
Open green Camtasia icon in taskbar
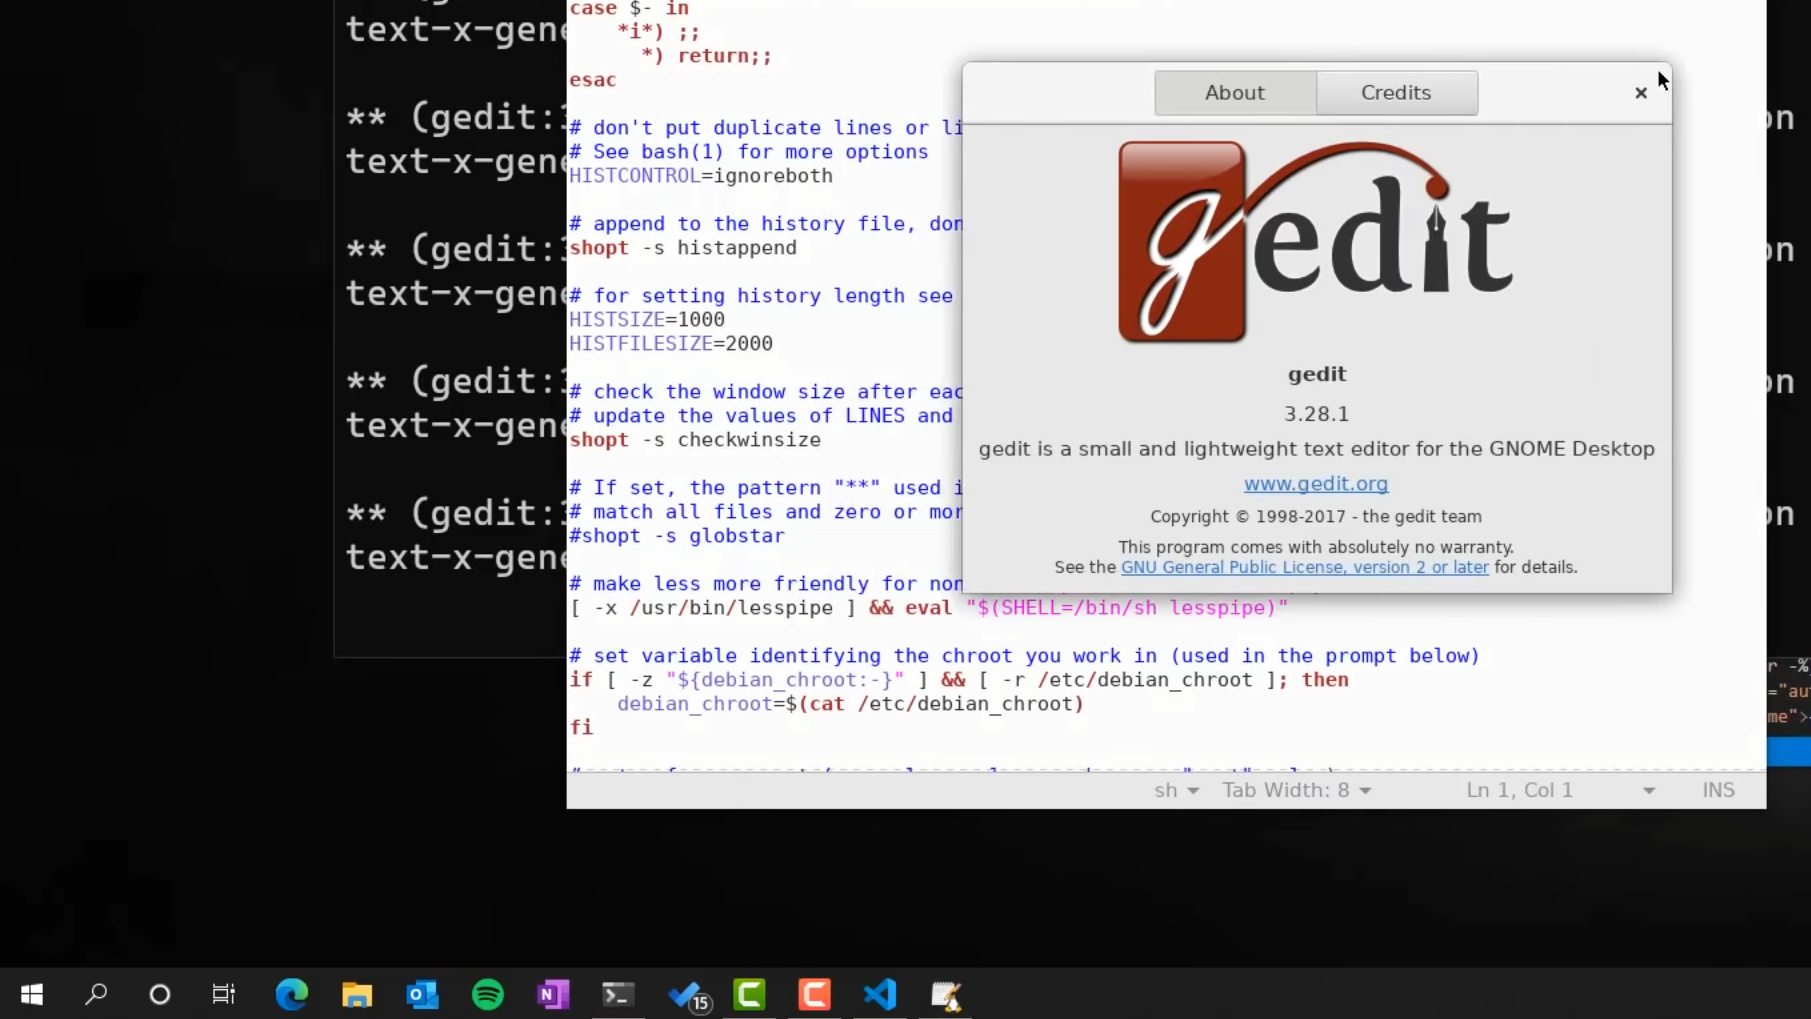[749, 994]
